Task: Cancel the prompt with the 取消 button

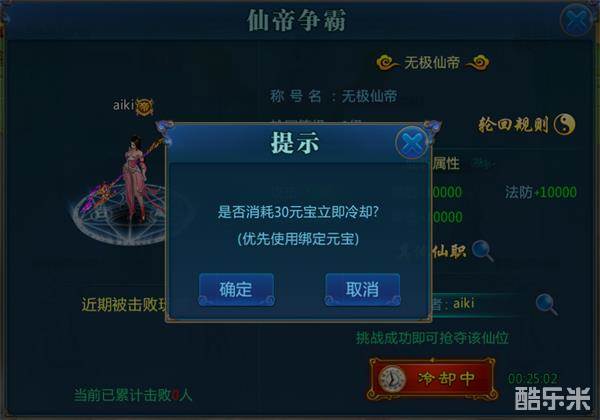Action: 362,290
